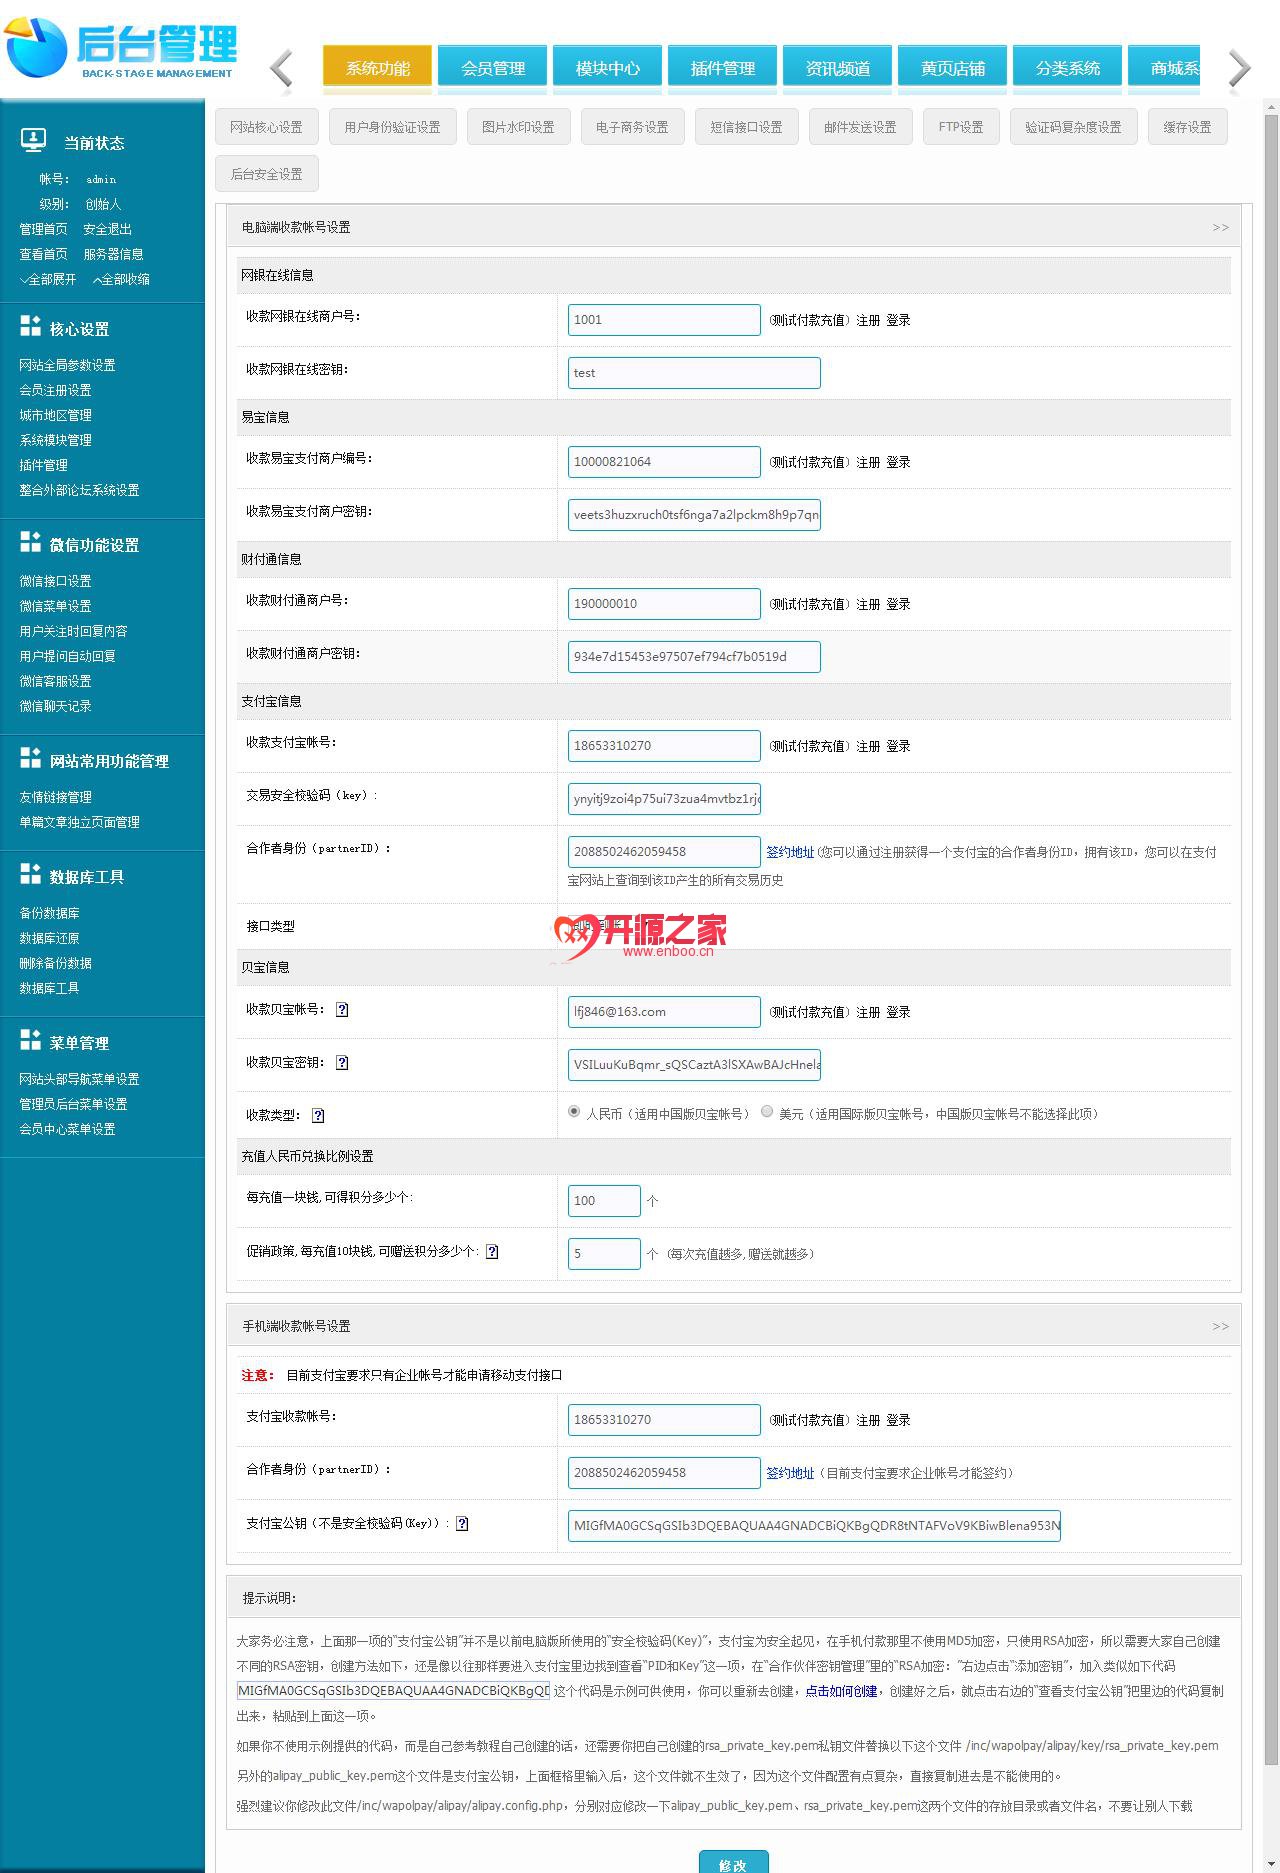Open help icon next to 收款贝宝密钥

click(342, 1063)
